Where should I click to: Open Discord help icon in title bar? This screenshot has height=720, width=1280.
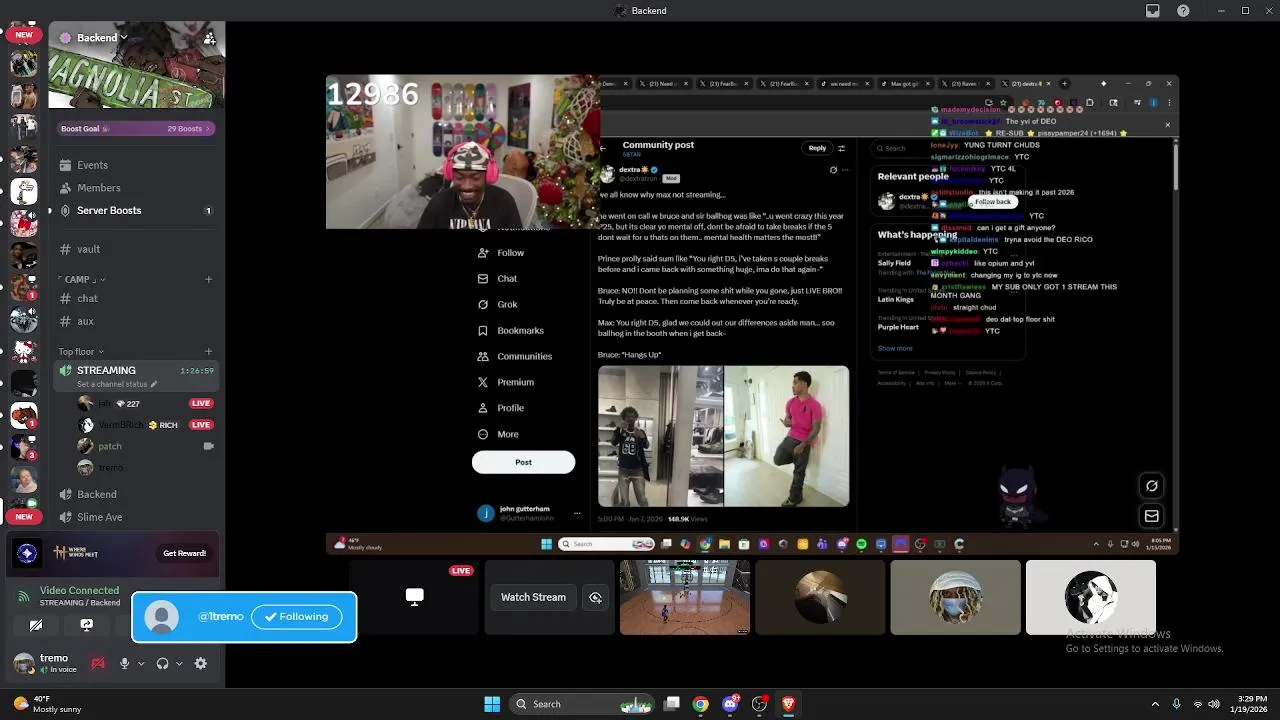pos(1183,11)
